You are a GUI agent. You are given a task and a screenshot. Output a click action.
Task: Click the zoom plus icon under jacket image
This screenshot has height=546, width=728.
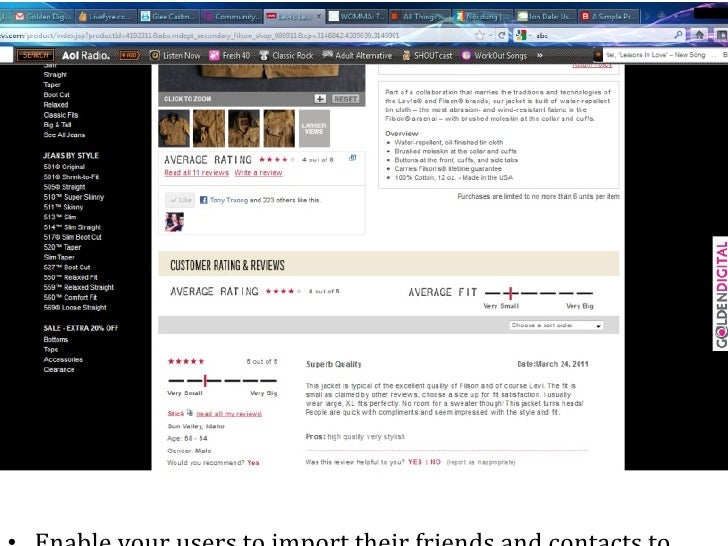(320, 98)
